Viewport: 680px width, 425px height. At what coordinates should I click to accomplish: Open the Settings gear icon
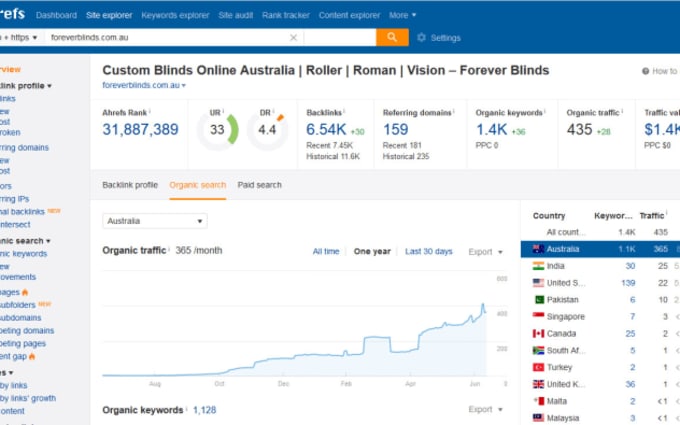[x=421, y=38]
